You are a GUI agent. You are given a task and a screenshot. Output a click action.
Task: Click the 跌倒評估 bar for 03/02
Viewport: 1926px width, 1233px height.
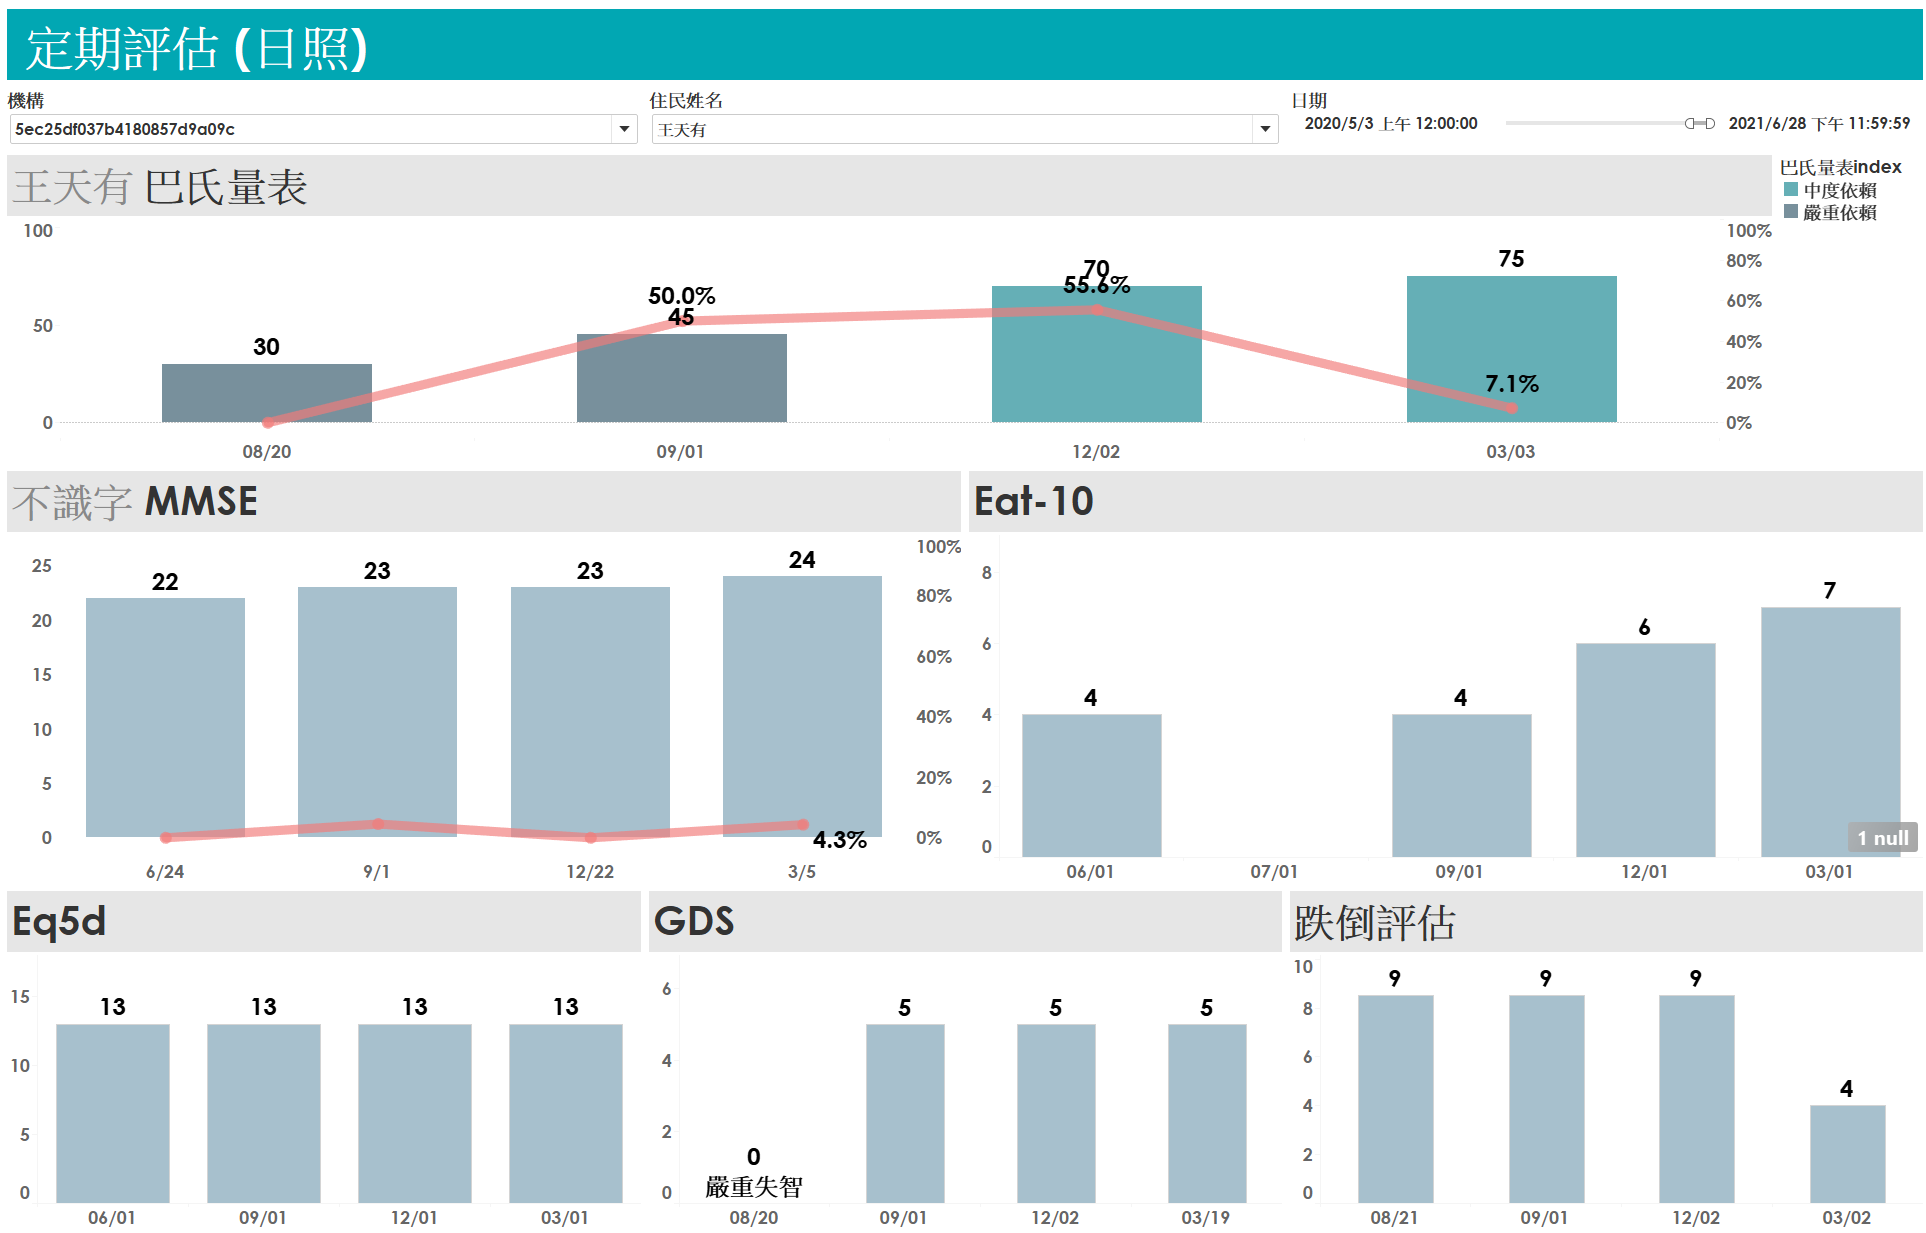click(1848, 1154)
